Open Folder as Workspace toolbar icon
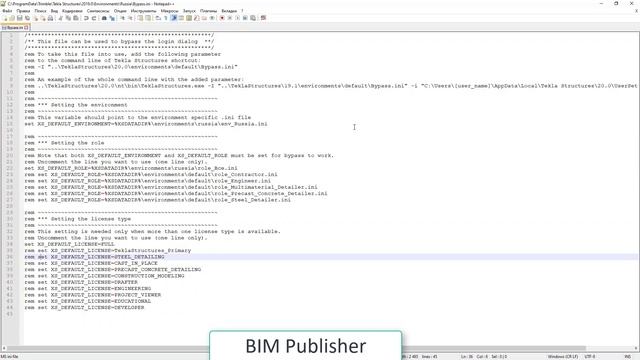Screen dimensions: 640x360 (204, 18)
